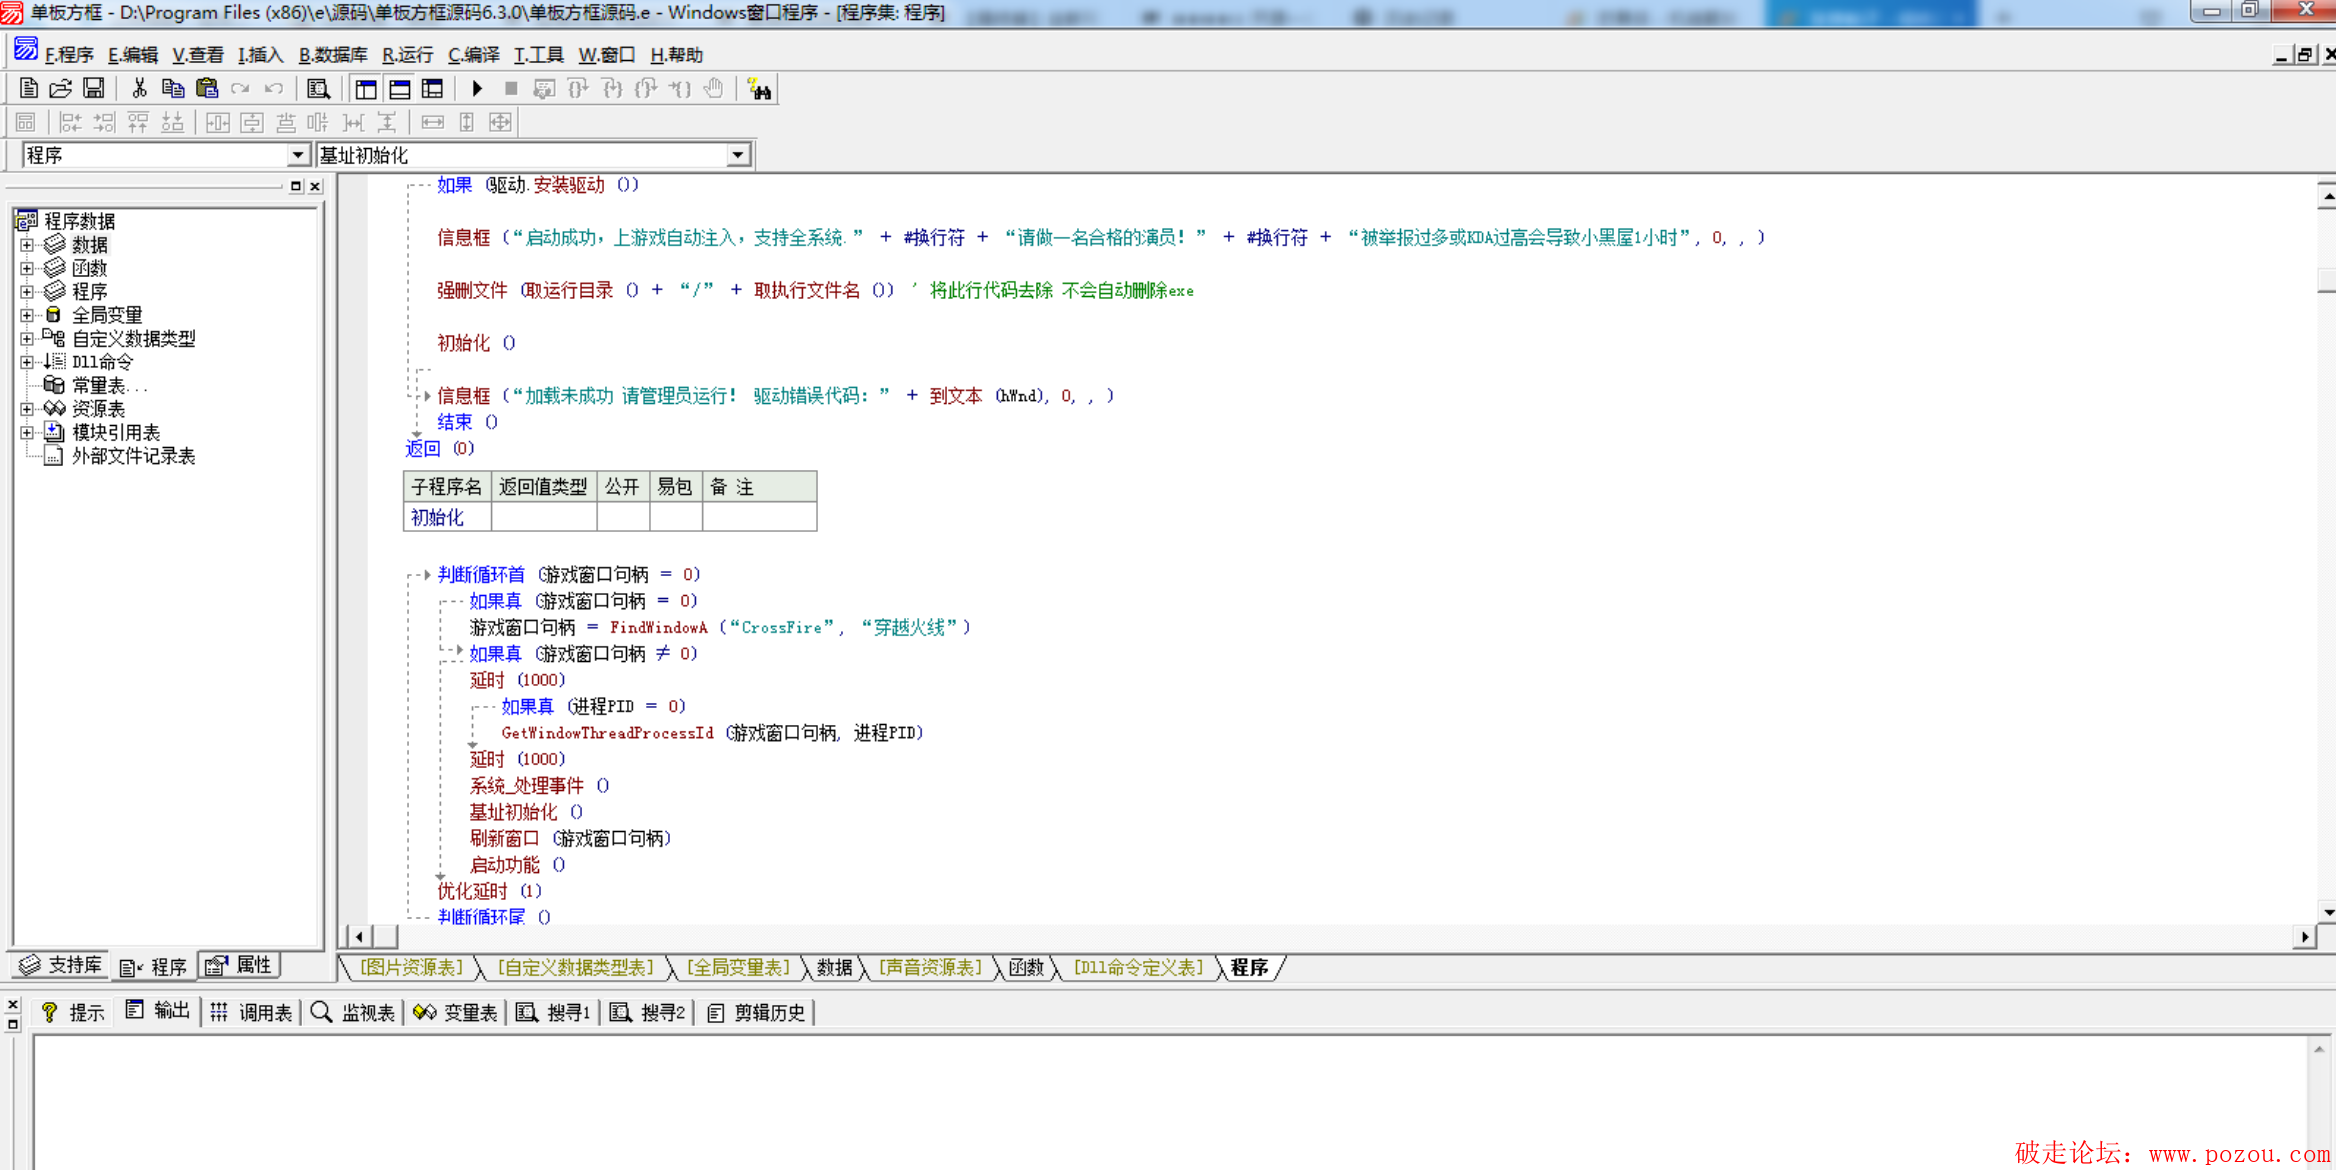Expand the 程序 tree node
Image resolution: width=2336 pixels, height=1170 pixels.
(x=27, y=291)
